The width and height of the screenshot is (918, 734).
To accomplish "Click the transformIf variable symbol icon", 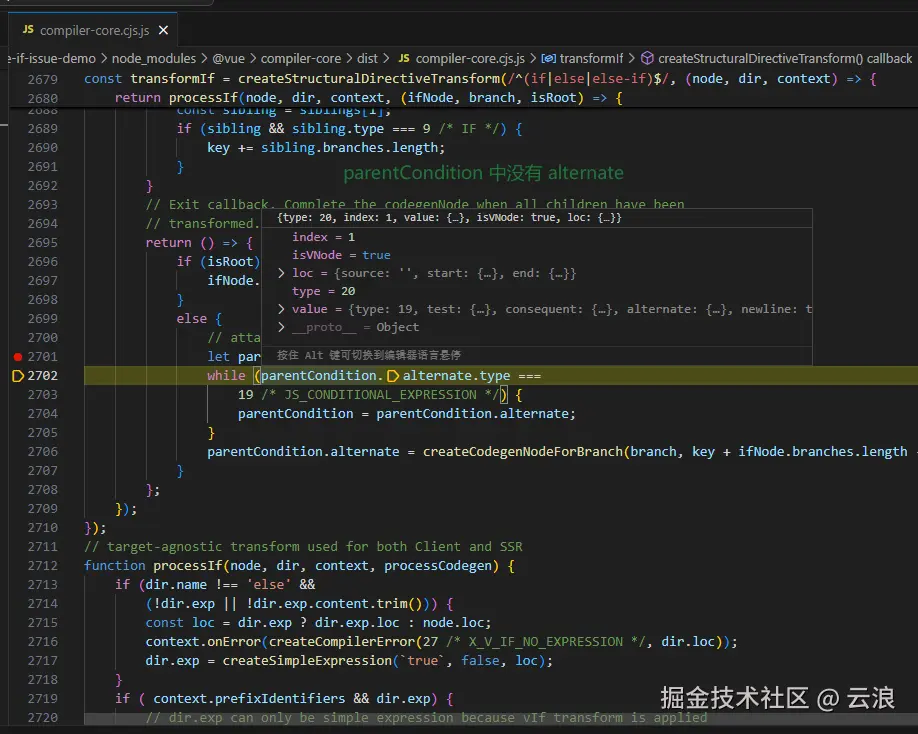I will click(549, 59).
